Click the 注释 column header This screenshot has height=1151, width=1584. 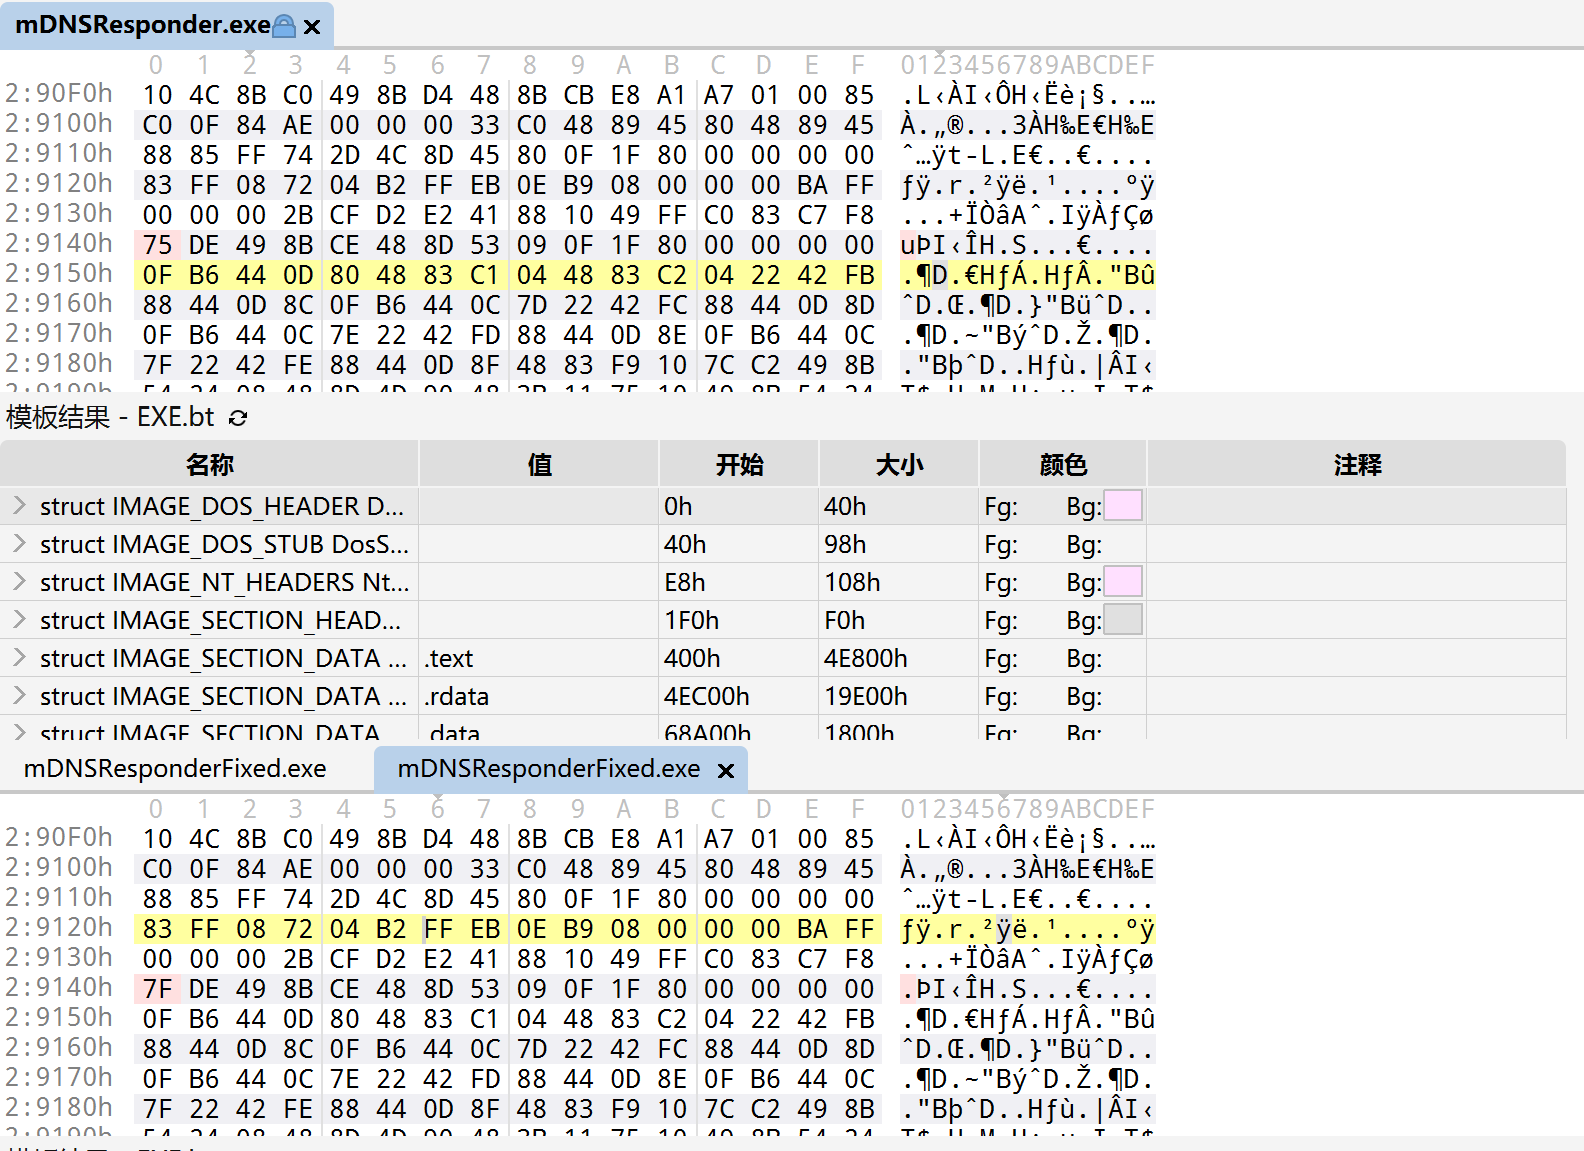(x=1357, y=464)
